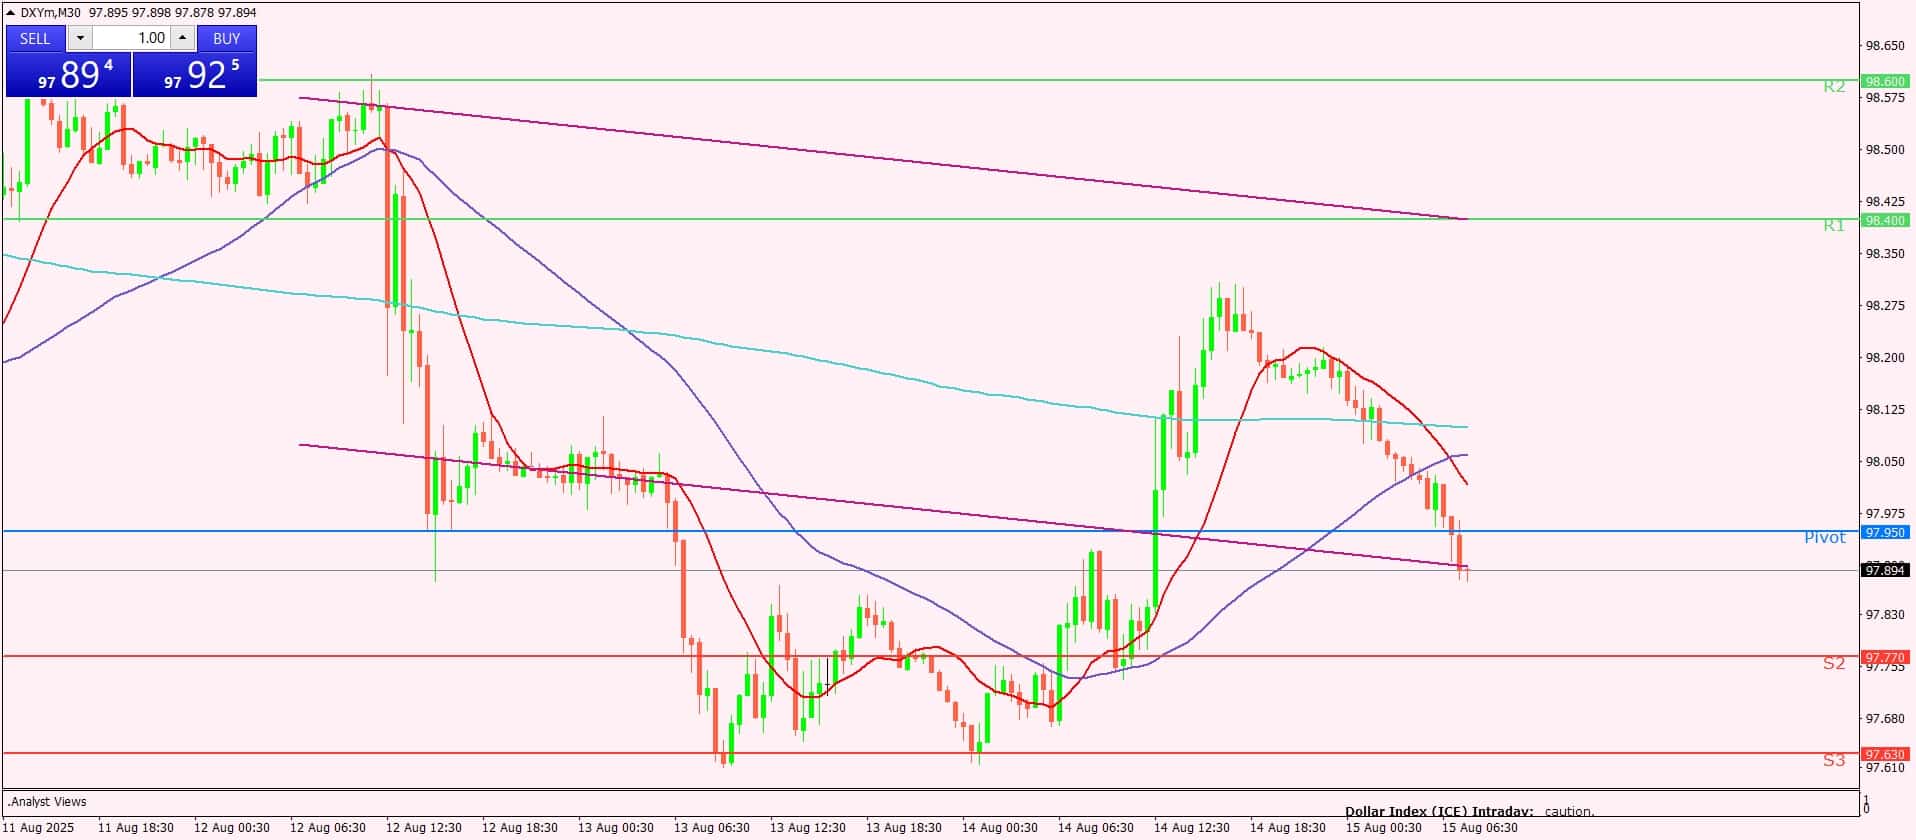Select the S3 support level label
Image resolution: width=1916 pixels, height=840 pixels.
click(x=1833, y=760)
